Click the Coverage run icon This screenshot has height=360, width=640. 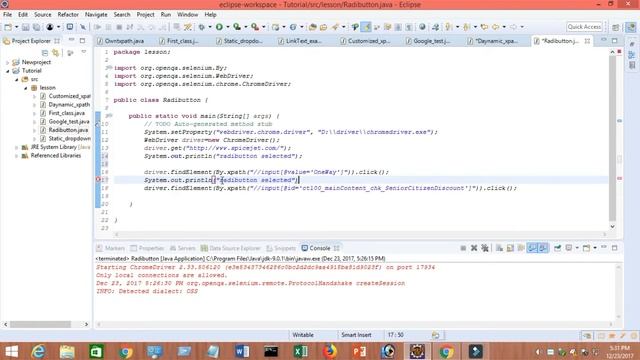pos(237,27)
